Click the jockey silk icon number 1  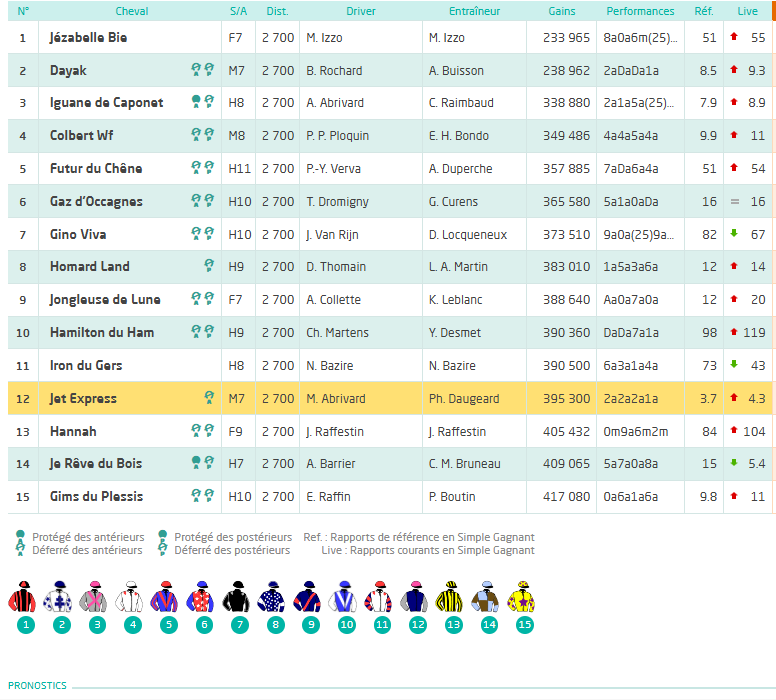click(x=22, y=597)
